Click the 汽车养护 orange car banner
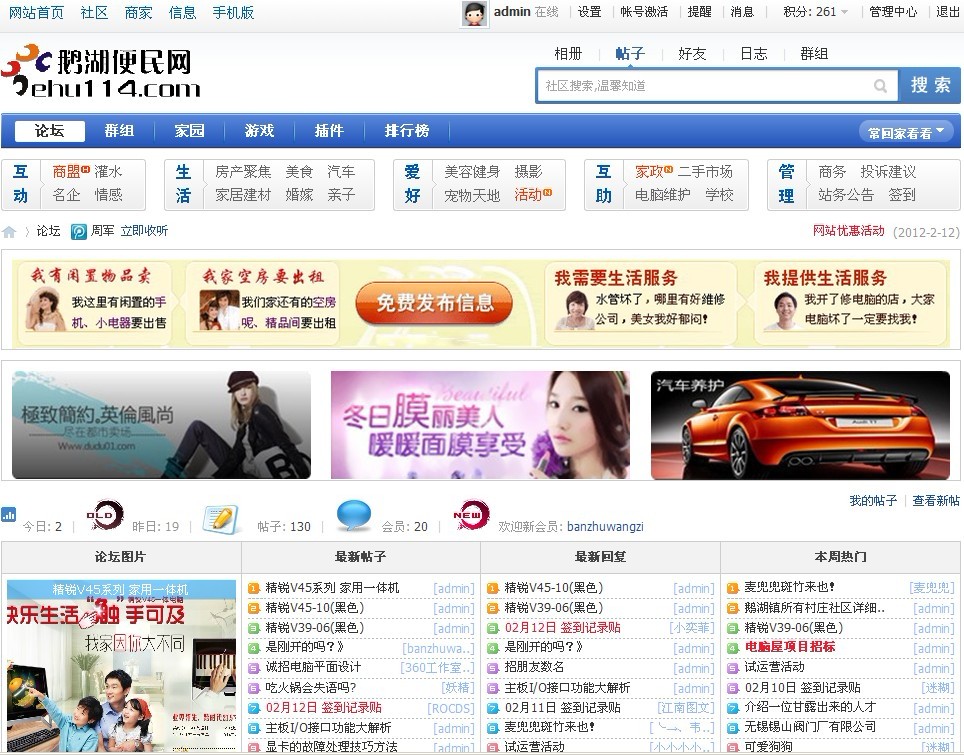Image resolution: width=964 pixels, height=755 pixels. 800,425
